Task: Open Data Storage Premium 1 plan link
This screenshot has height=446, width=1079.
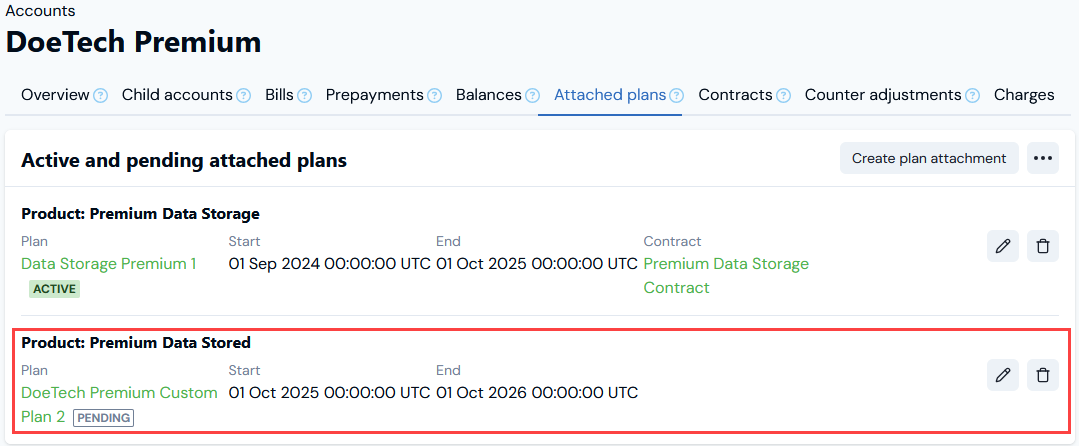Action: pos(109,264)
